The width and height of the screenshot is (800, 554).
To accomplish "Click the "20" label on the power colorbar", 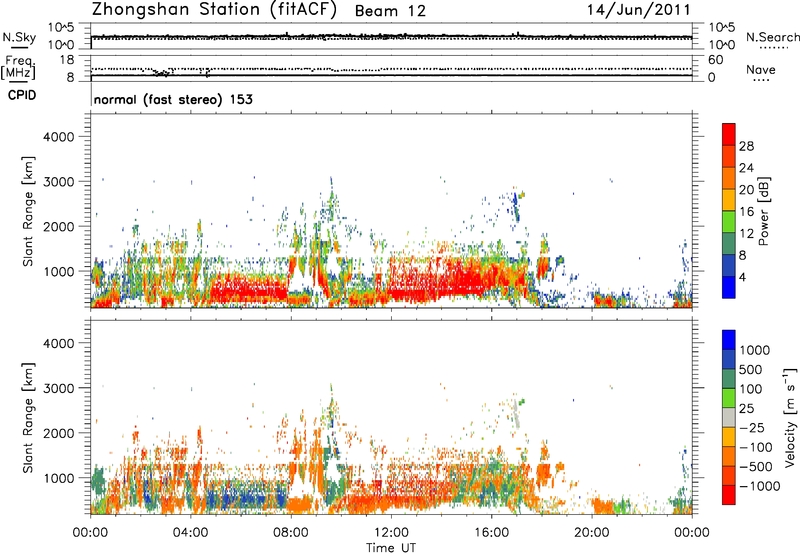I will (x=746, y=190).
